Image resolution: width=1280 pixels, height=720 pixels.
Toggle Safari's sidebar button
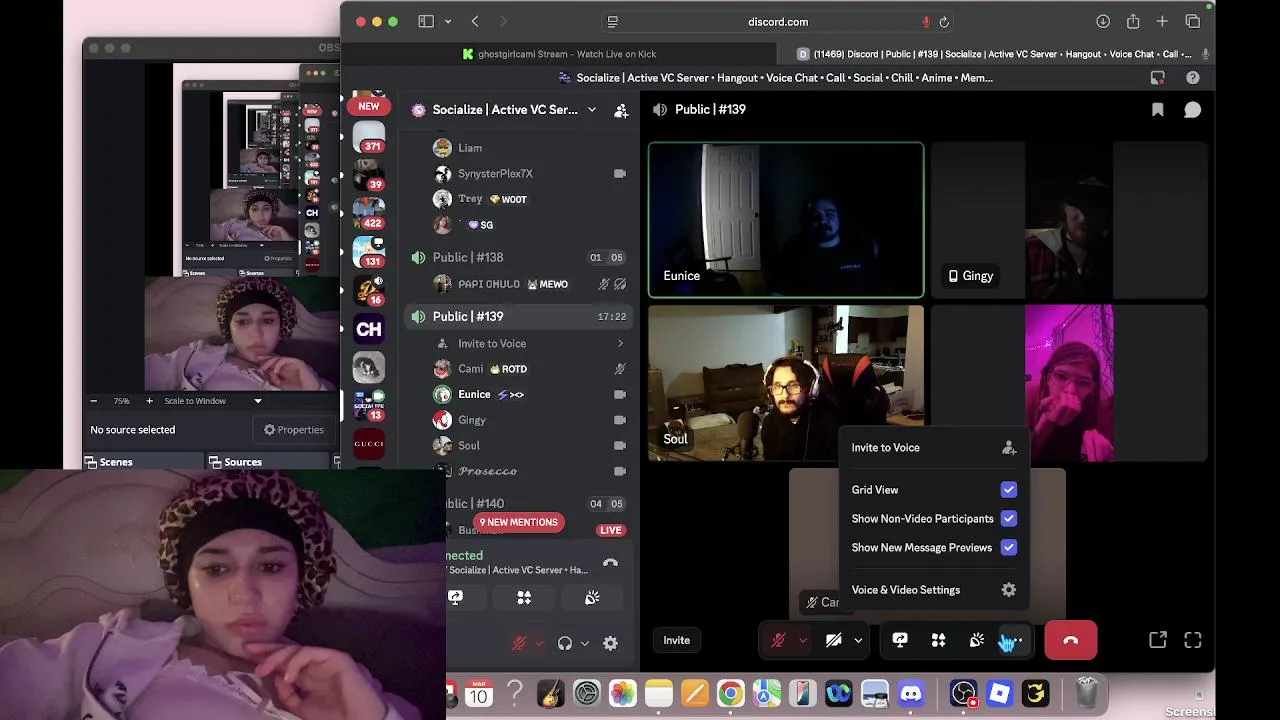click(x=426, y=22)
